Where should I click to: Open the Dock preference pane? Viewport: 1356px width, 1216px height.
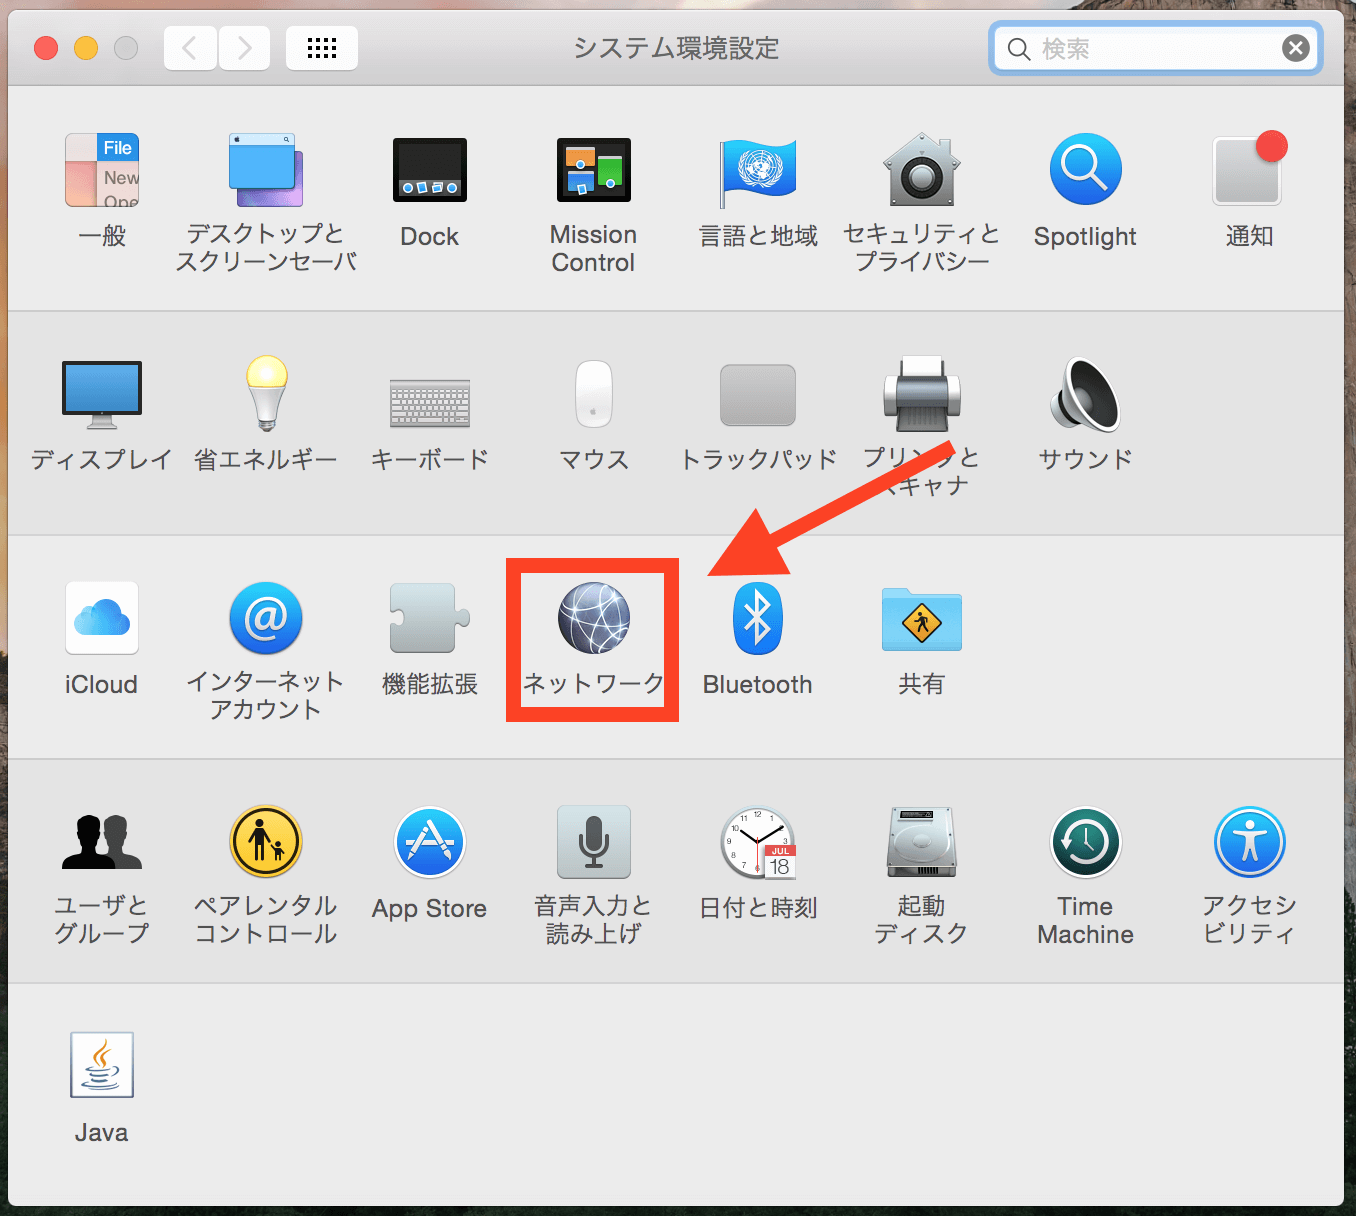[429, 170]
